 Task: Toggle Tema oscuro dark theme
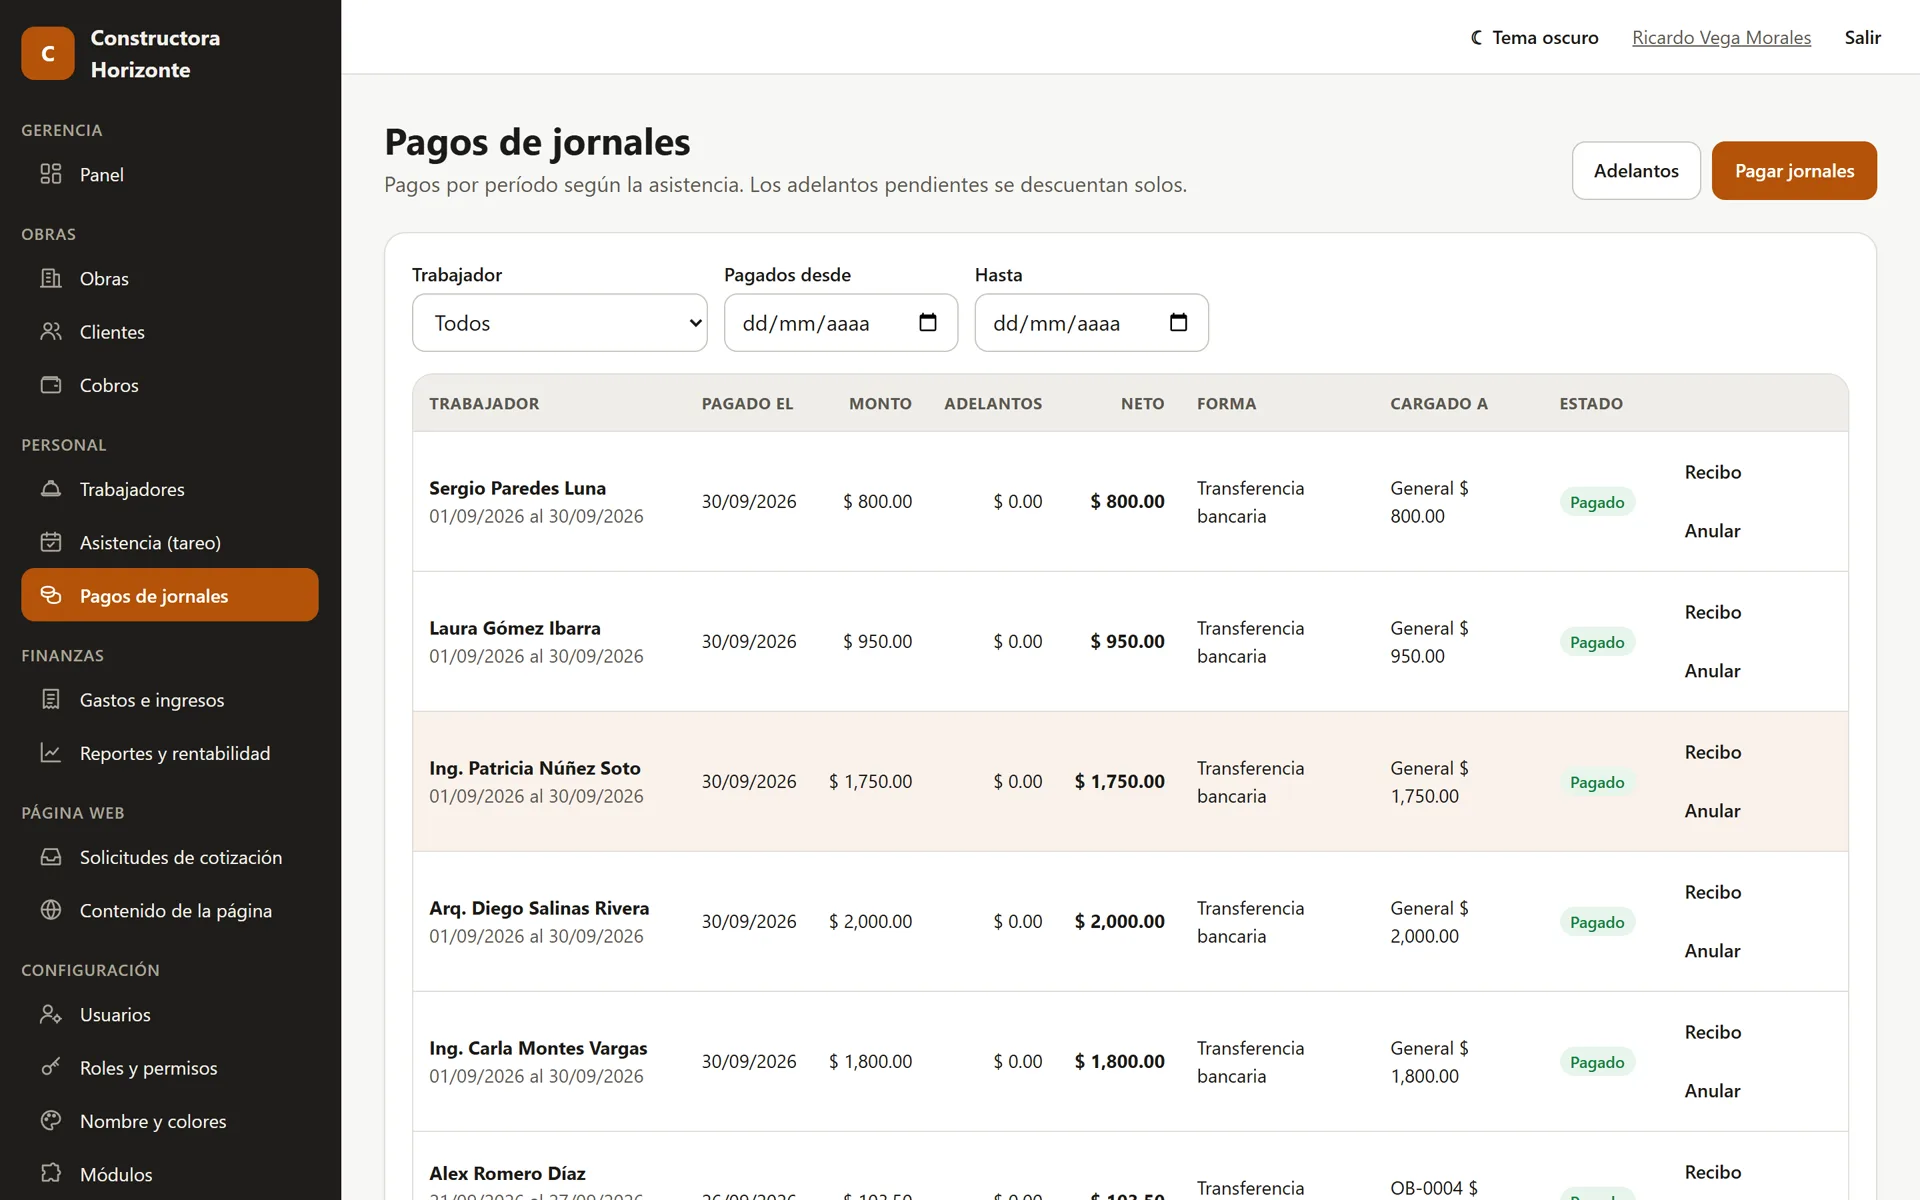point(1534,37)
